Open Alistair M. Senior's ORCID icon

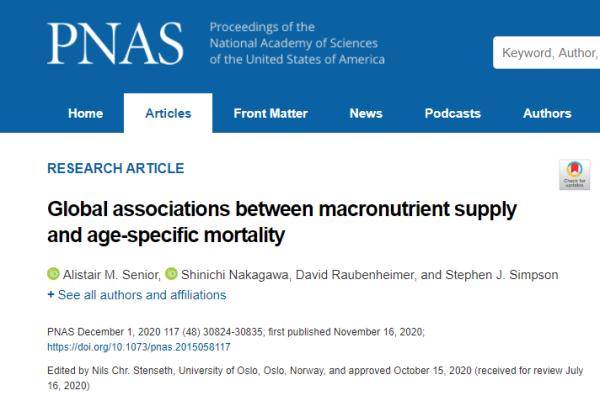pos(53,274)
